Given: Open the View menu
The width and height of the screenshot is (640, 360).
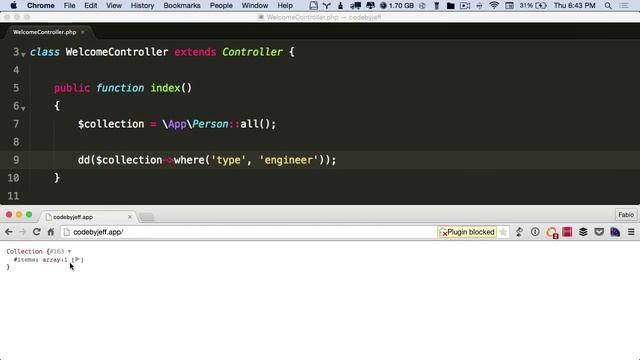Looking at the screenshot, I should tap(114, 6).
